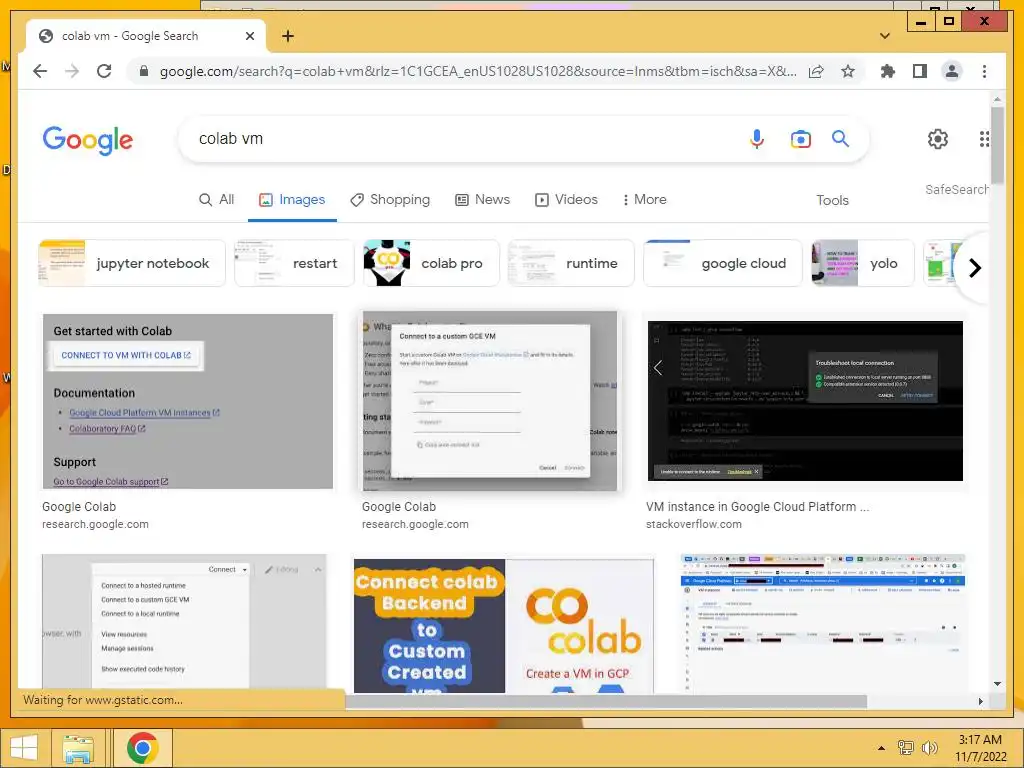The image size is (1024, 768).
Task: Filter by the 'restart' chip
Action: click(294, 263)
